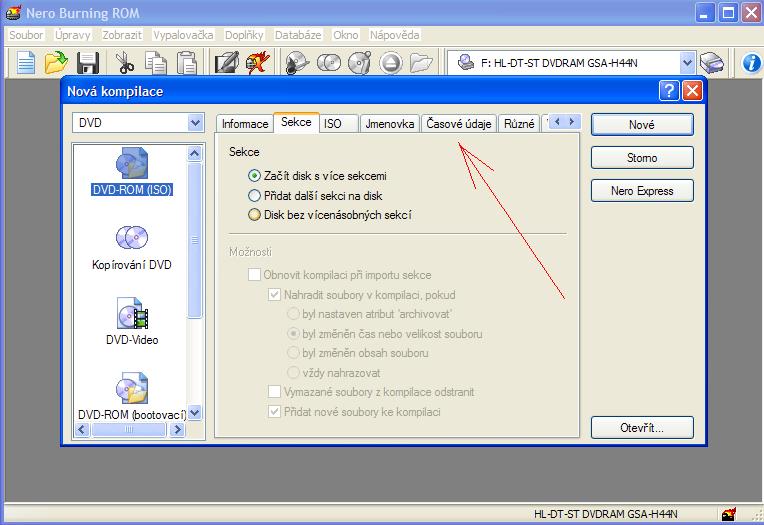Click the Eject disc toolbar icon
The height and width of the screenshot is (525, 764).
391,63
